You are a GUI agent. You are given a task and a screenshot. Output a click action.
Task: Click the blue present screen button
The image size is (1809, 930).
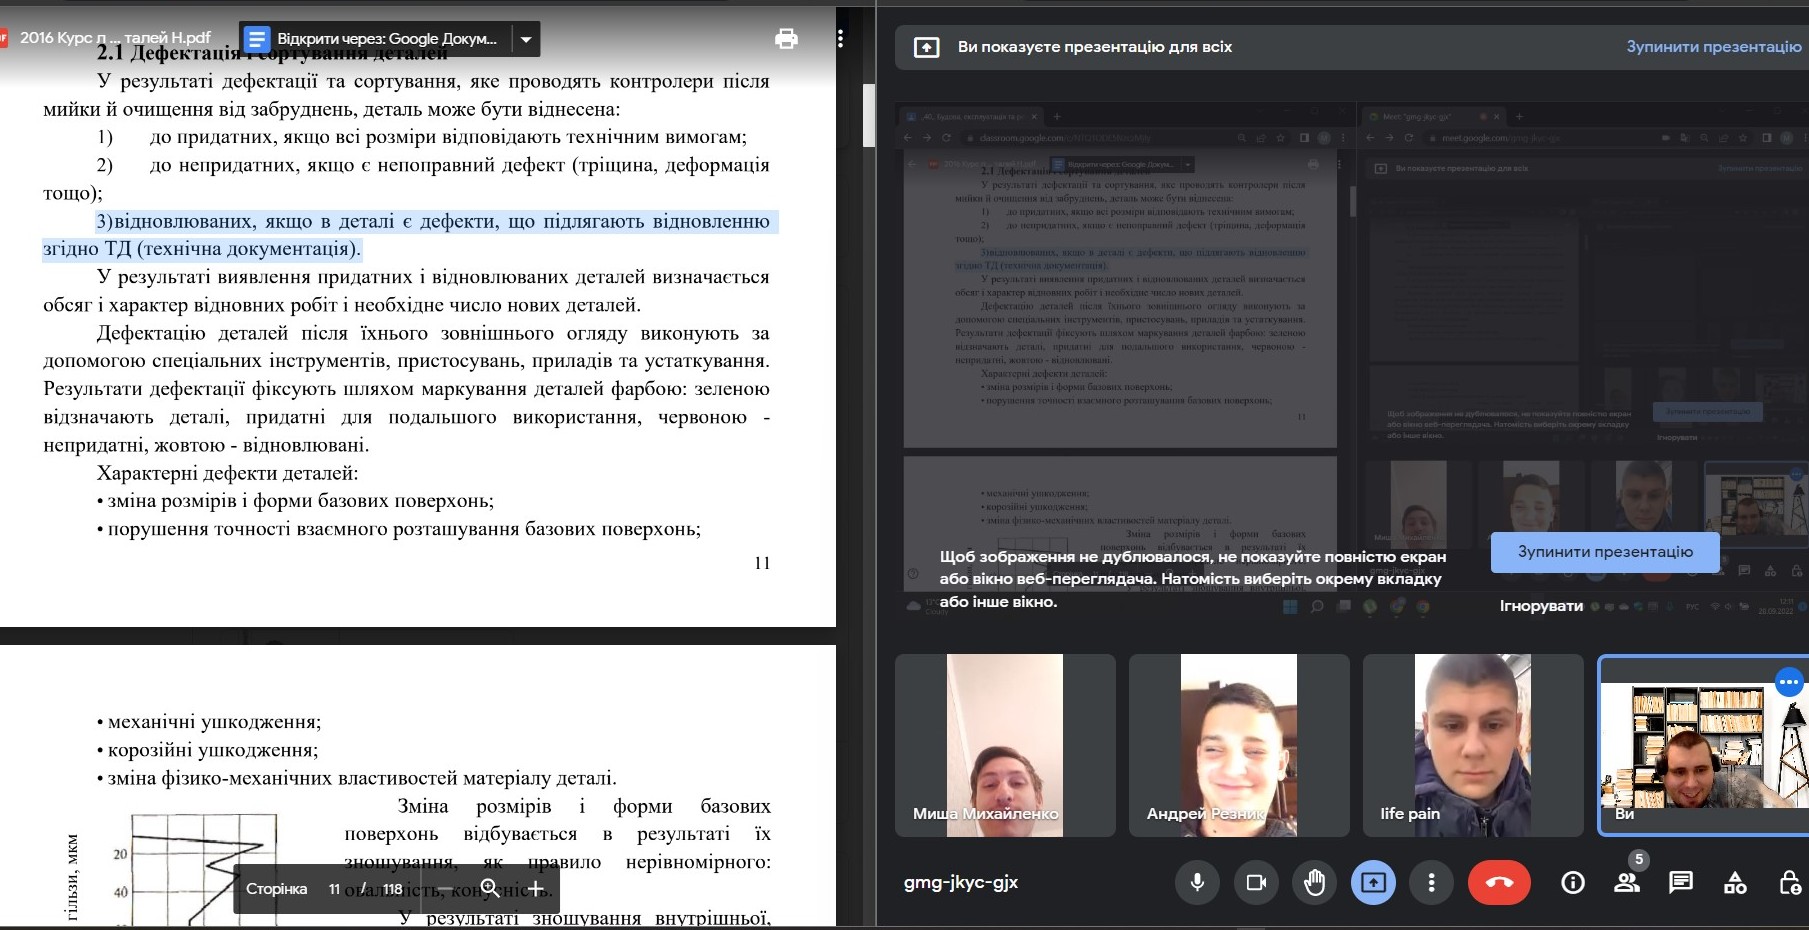tap(1373, 882)
